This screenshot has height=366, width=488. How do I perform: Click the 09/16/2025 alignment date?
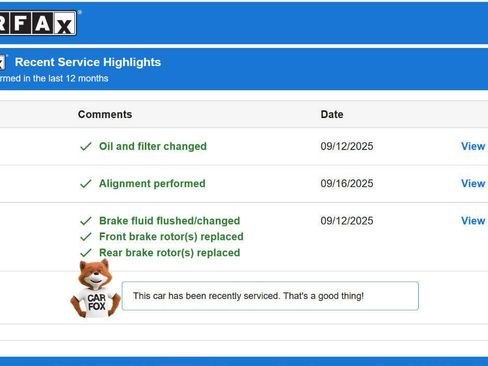(347, 184)
